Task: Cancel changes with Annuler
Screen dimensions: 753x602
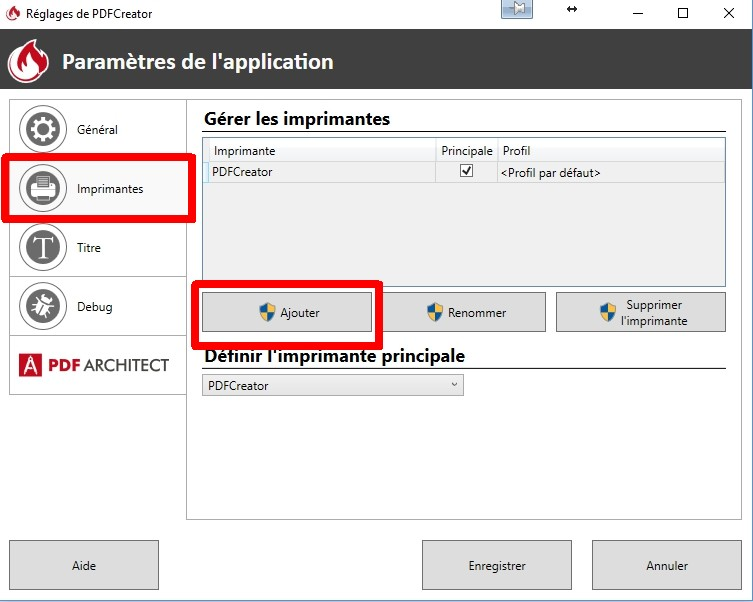Action: tap(667, 565)
